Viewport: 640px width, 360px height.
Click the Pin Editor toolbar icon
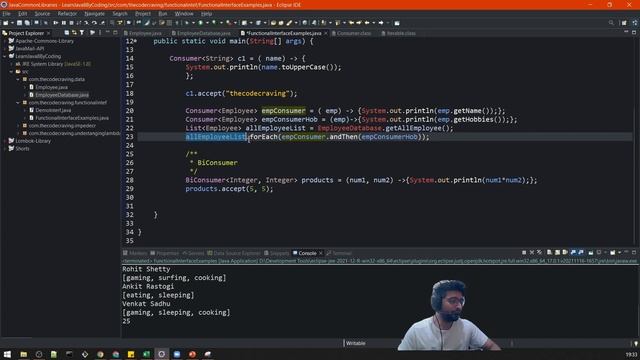(397, 23)
